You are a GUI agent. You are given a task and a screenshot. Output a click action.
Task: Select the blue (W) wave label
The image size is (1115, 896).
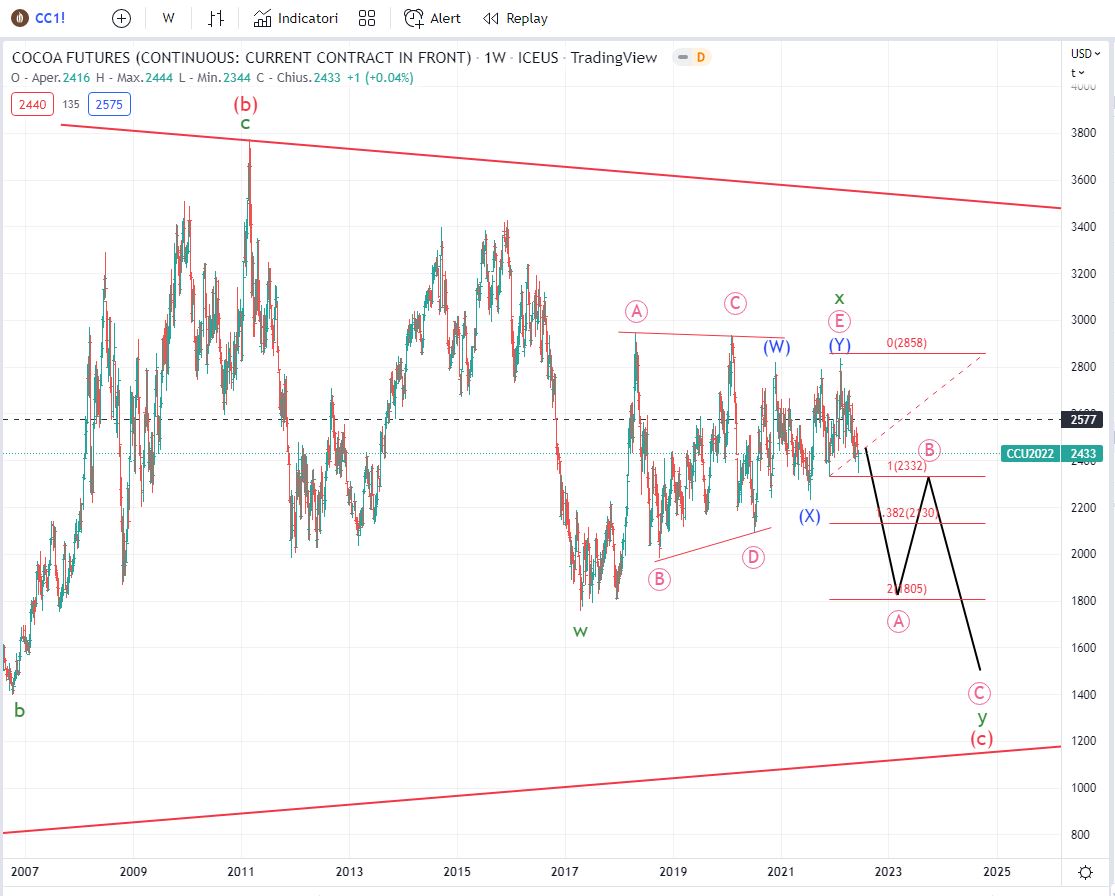[777, 347]
